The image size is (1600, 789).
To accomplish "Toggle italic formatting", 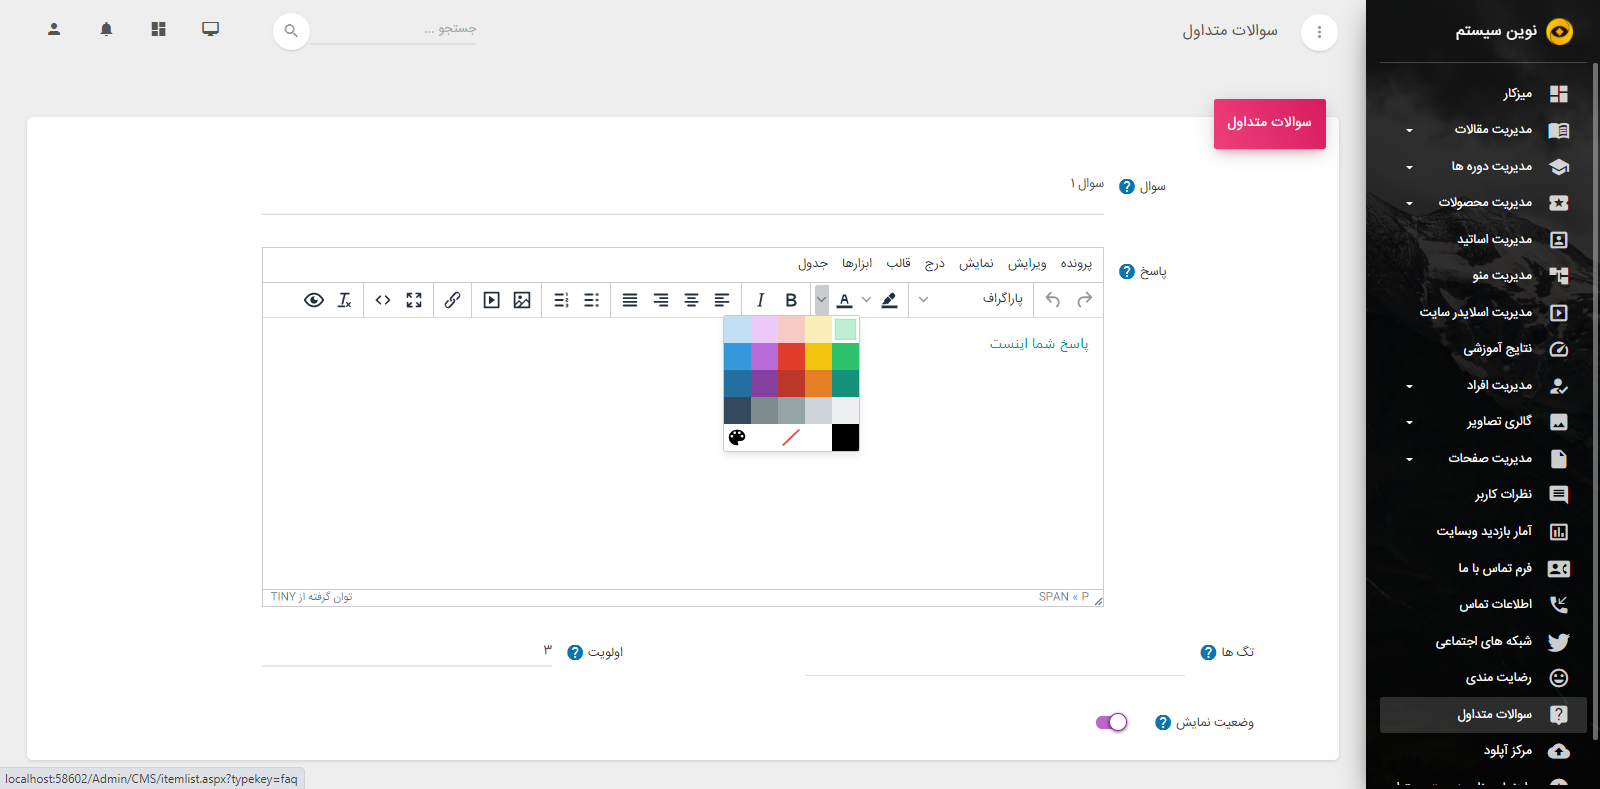I will [760, 300].
